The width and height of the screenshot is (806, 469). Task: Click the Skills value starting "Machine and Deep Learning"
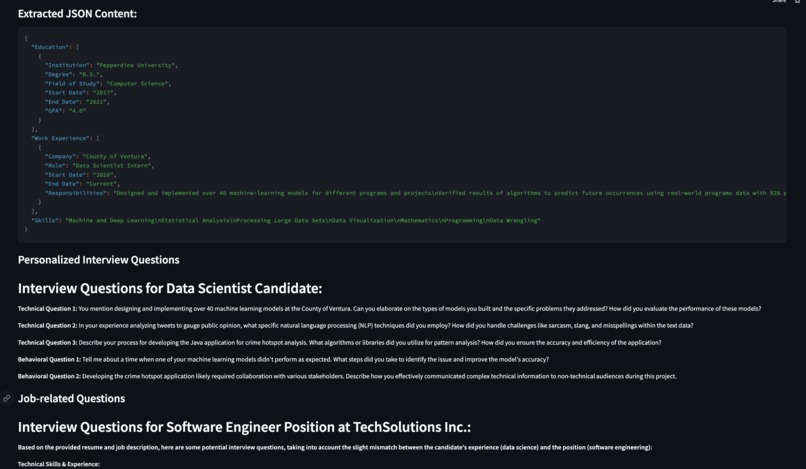click(303, 220)
